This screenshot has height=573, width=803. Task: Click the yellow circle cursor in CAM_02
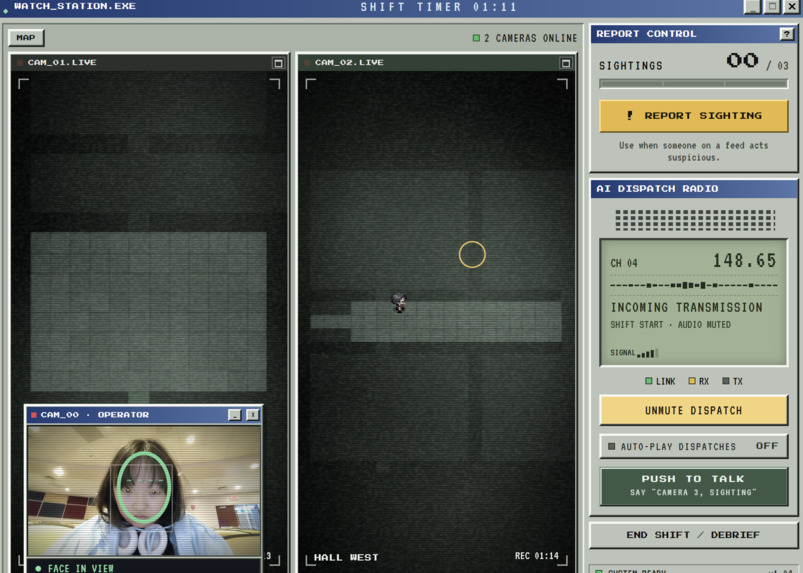point(472,254)
